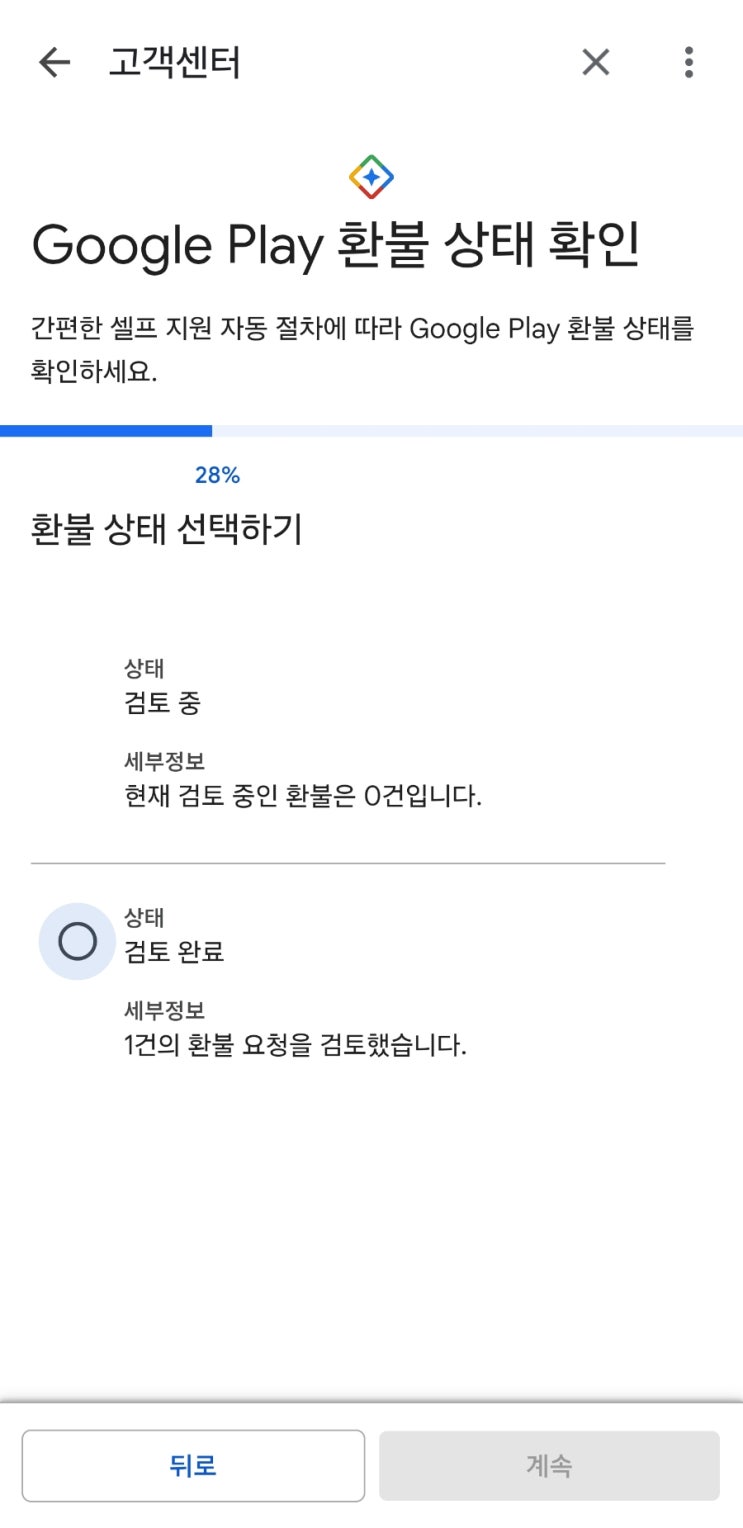Open the three-dot more options menu
The height and width of the screenshot is (1528, 743).
tap(688, 63)
